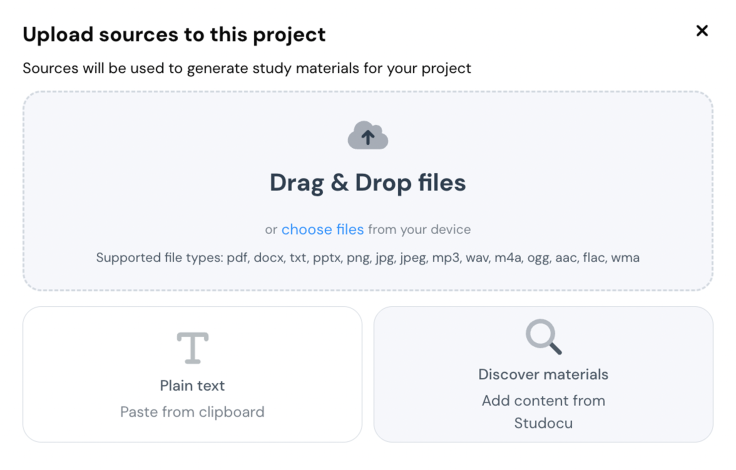Open the Discover materials card
Viewport: 736px width, 470px height.
tap(543, 374)
